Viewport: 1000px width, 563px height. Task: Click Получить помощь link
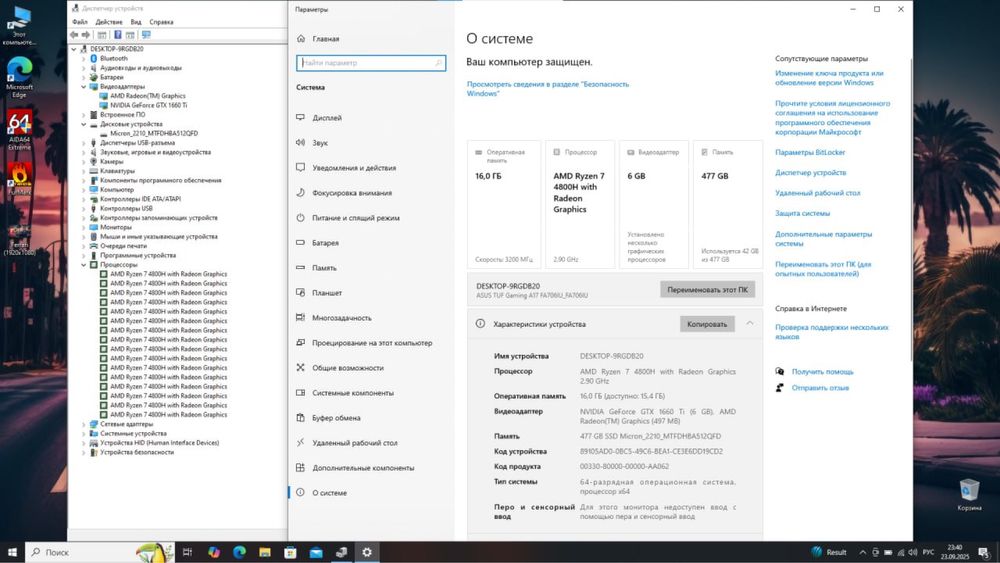[x=823, y=372]
